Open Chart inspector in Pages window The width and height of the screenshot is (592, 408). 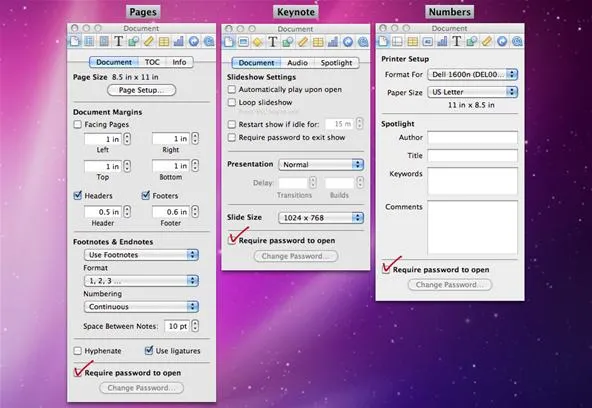point(179,41)
